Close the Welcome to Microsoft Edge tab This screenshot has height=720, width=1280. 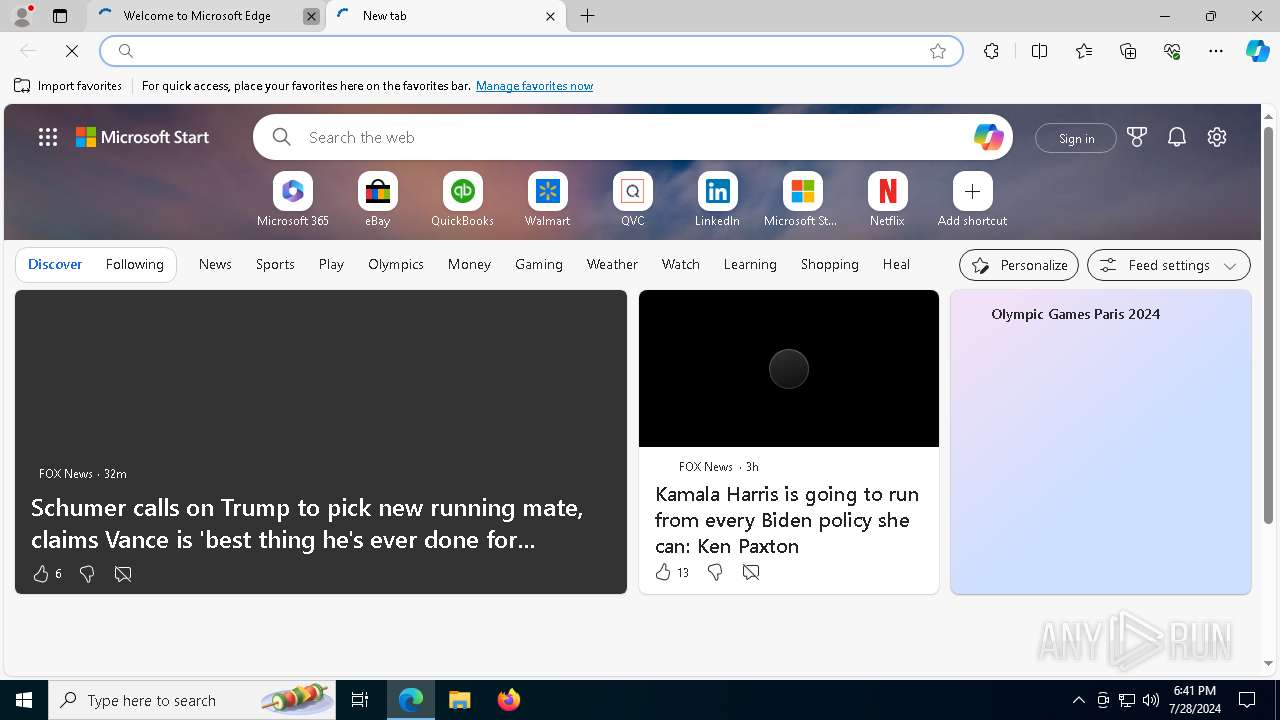(x=311, y=16)
